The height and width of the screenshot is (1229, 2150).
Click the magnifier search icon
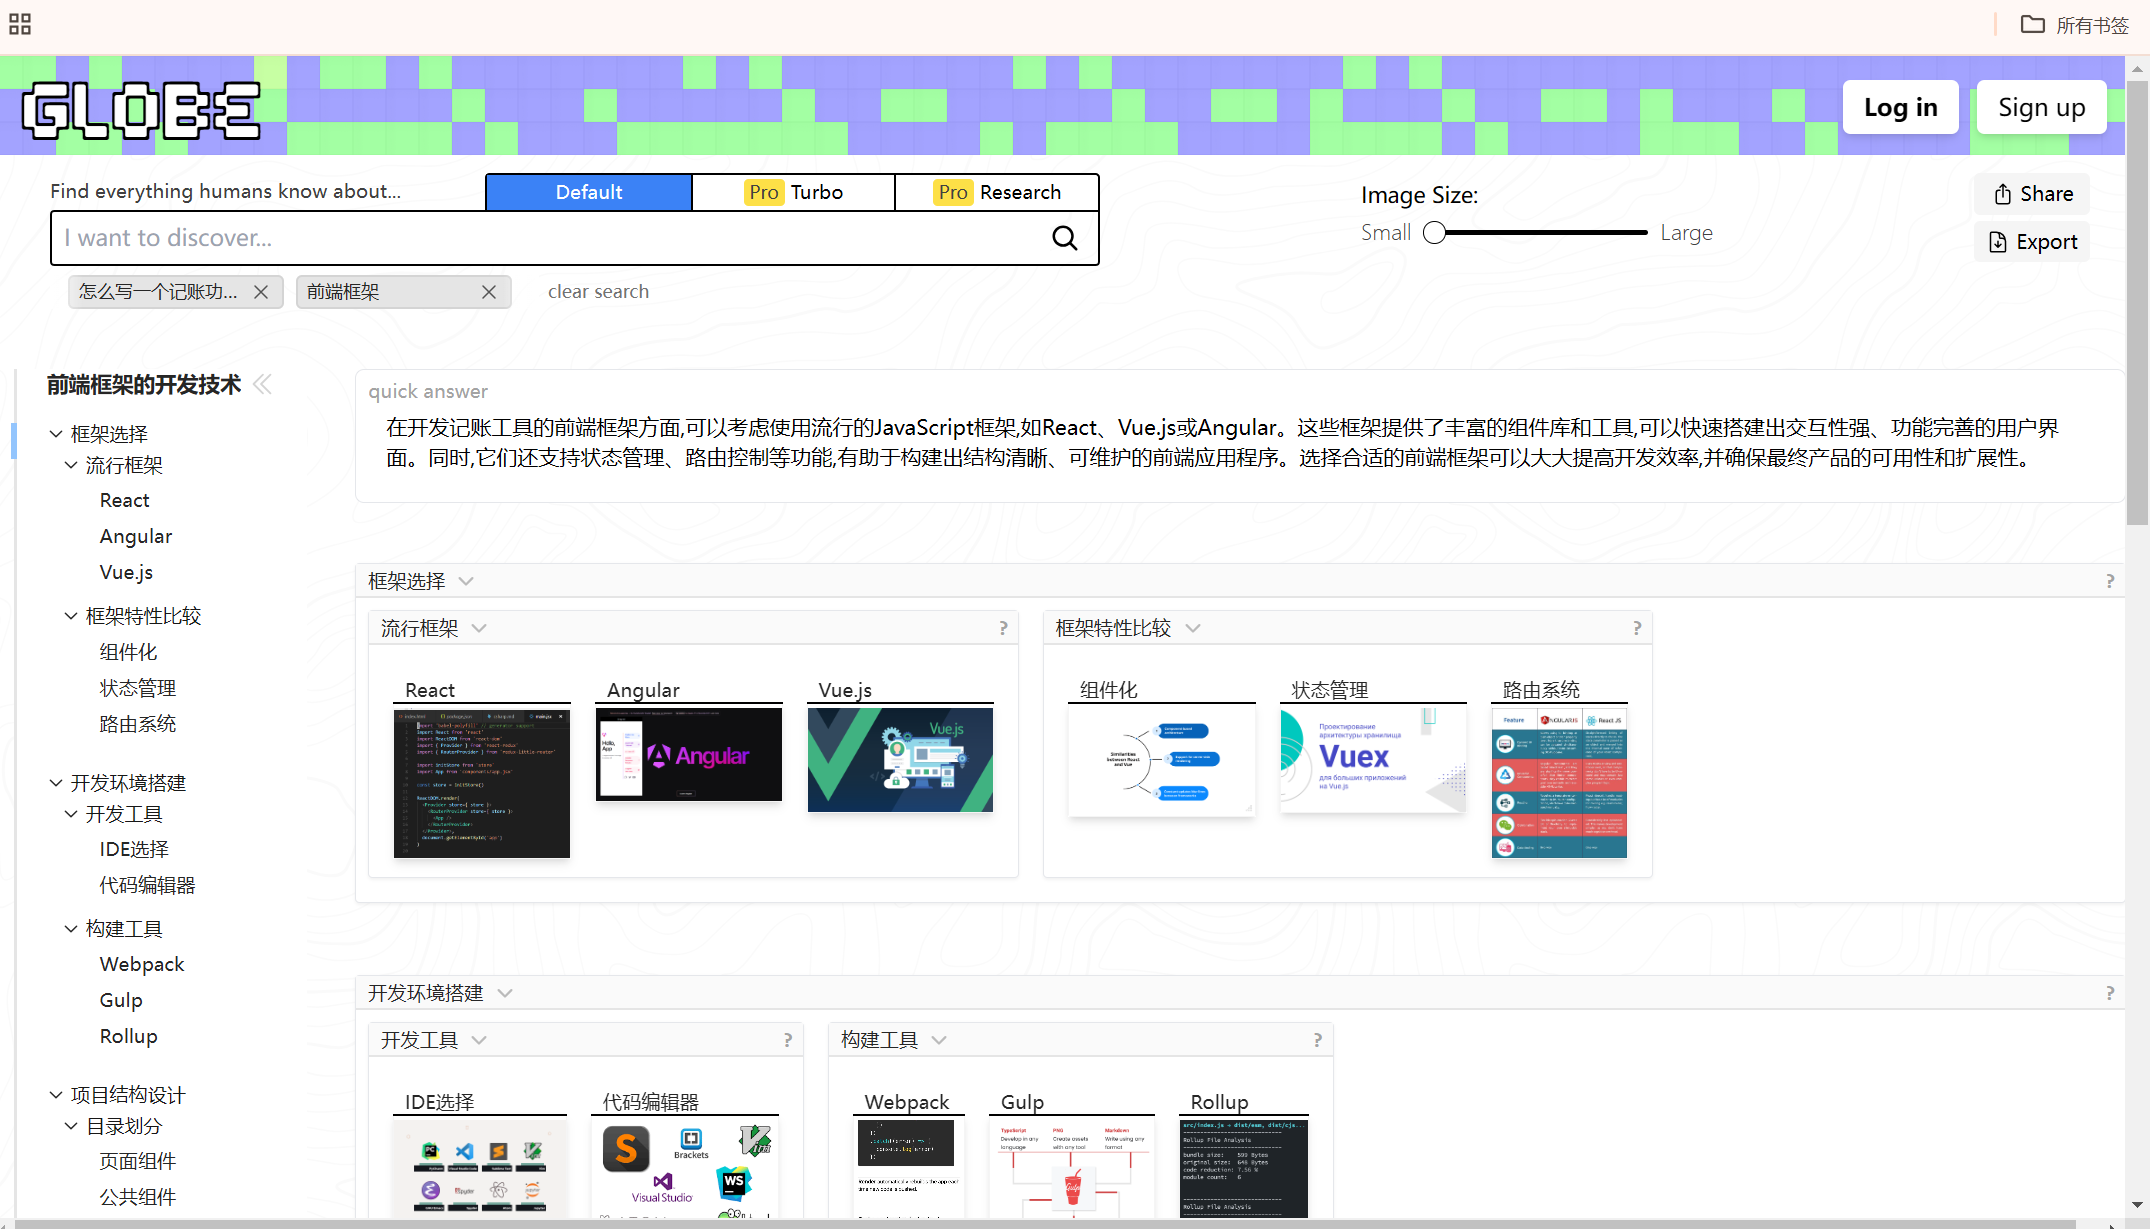tap(1065, 238)
